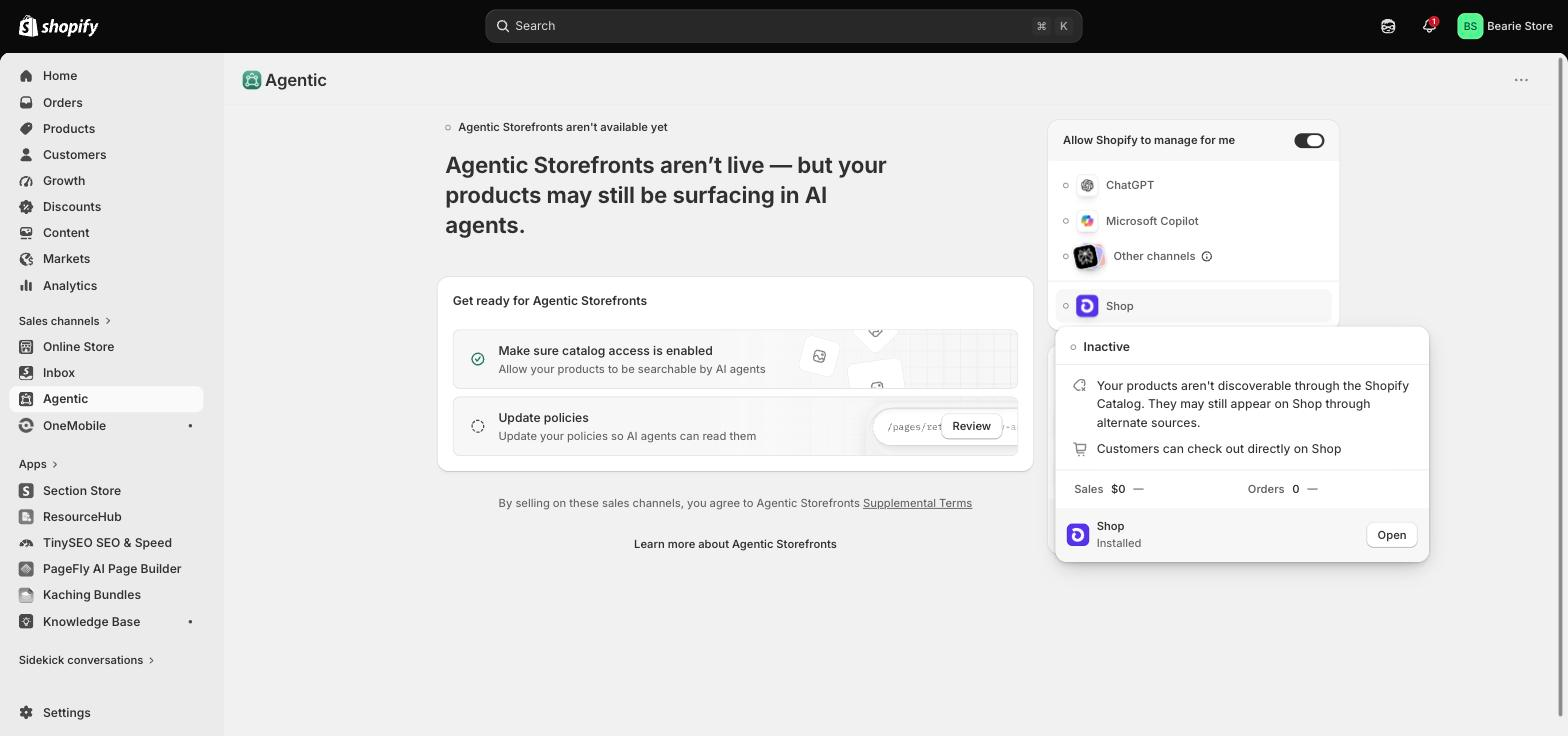The height and width of the screenshot is (736, 1568).
Task: Open the page more actions menu
Action: coord(1521,80)
